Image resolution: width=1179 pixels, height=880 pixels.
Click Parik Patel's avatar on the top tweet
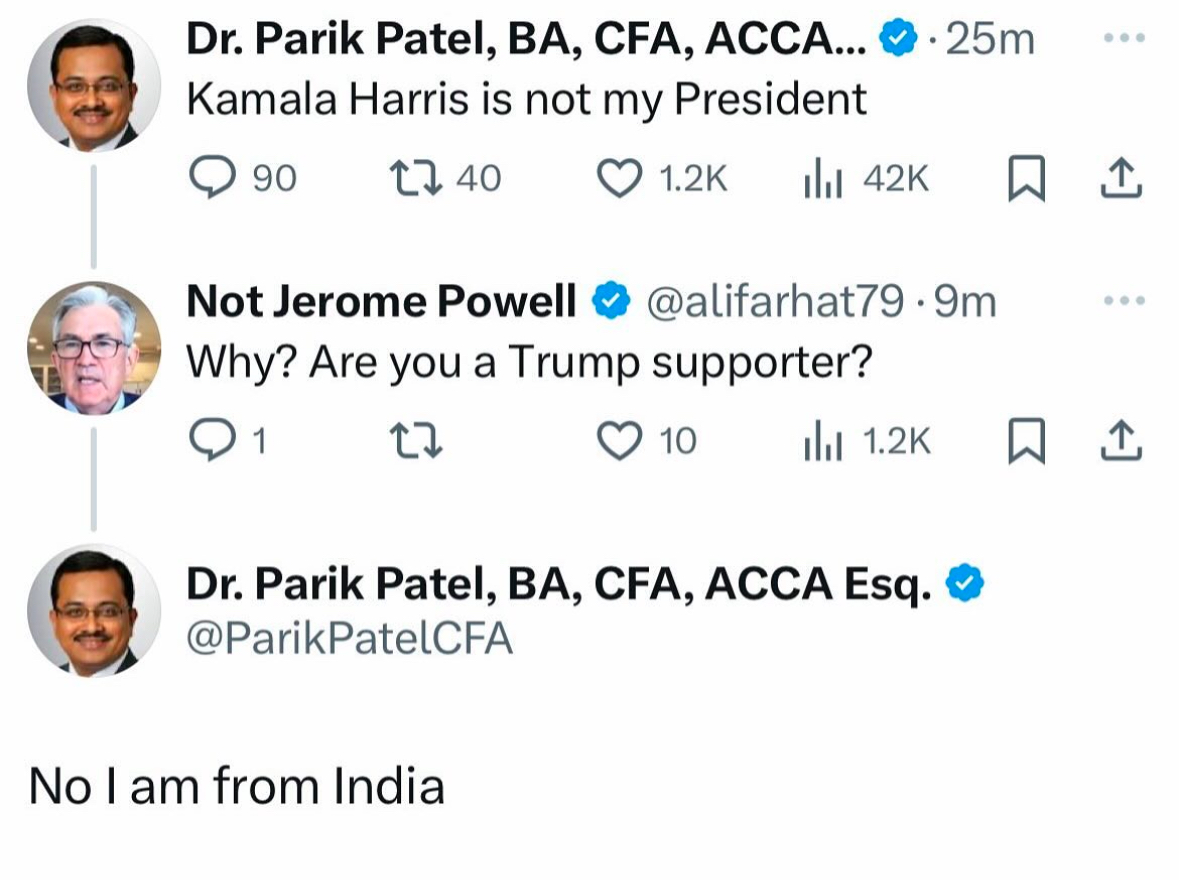[x=94, y=86]
